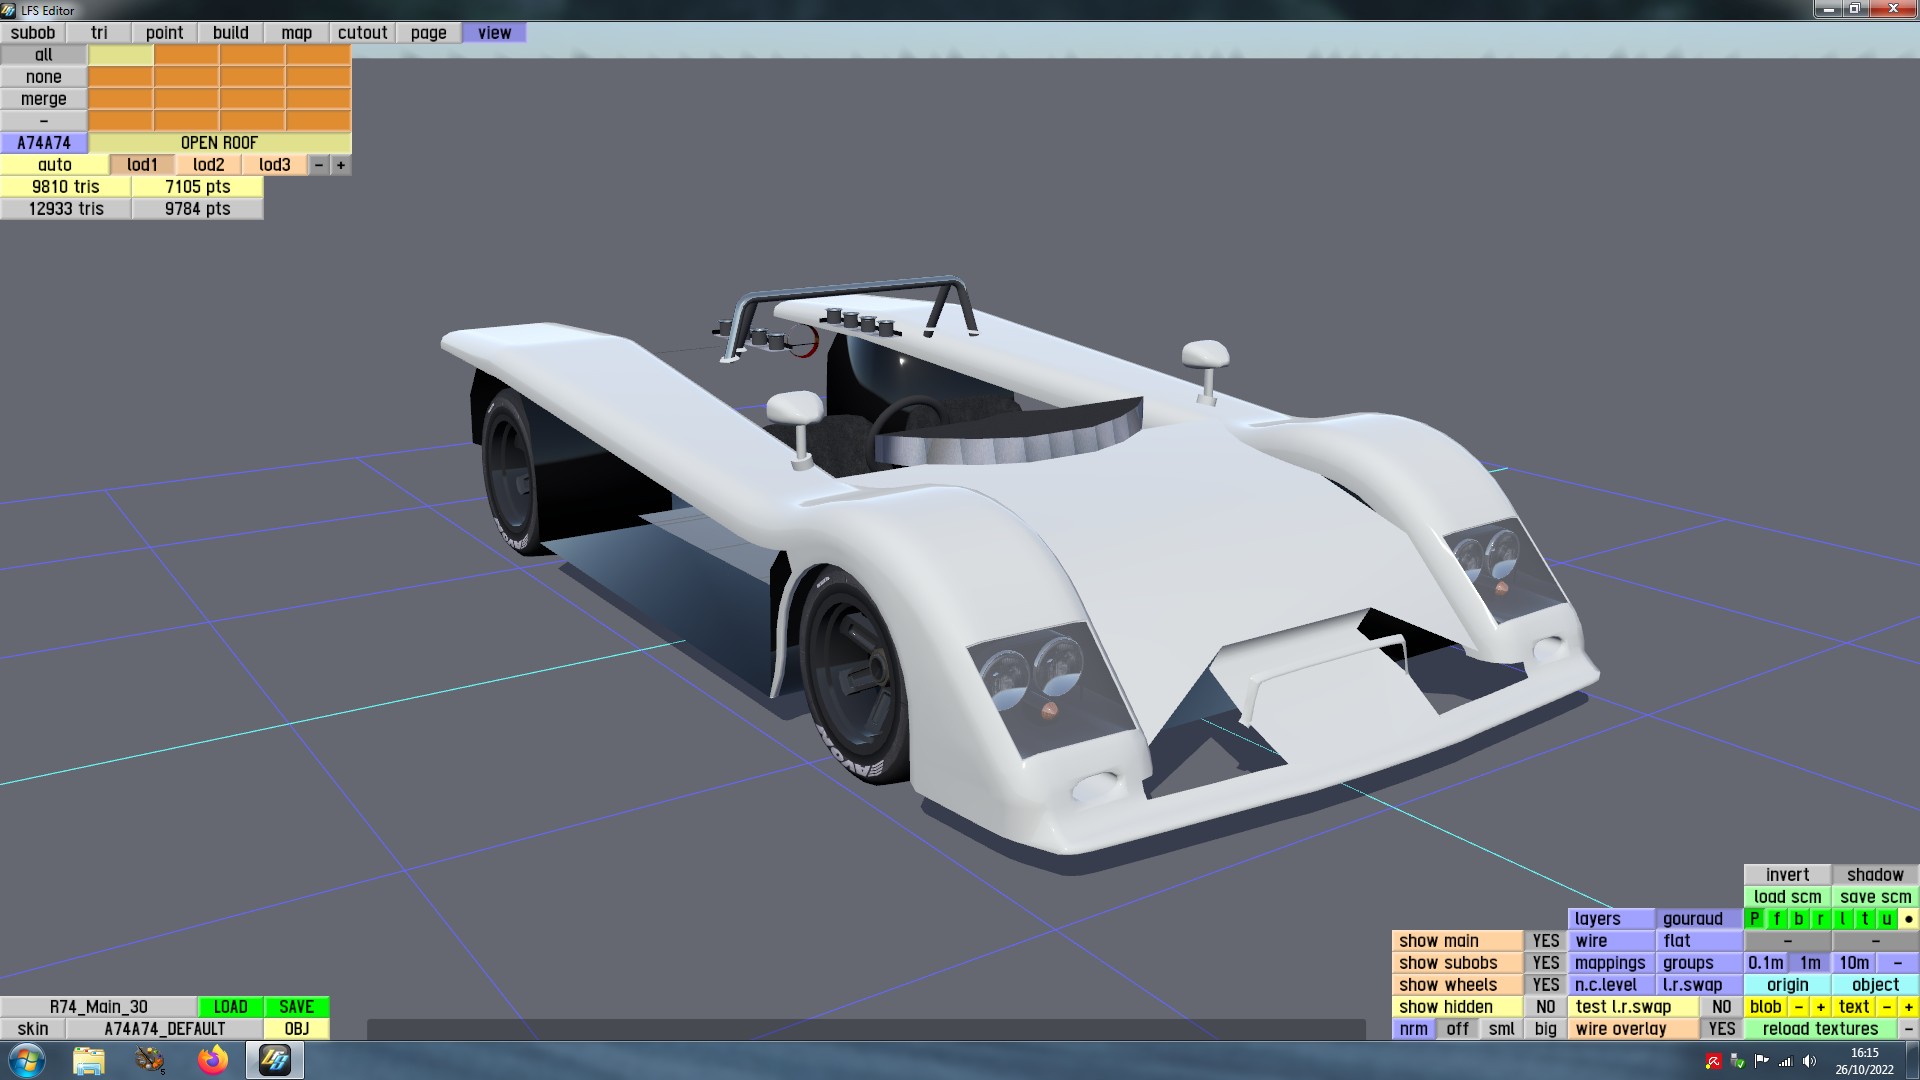Decrease text size with minus button

coord(1886,1007)
